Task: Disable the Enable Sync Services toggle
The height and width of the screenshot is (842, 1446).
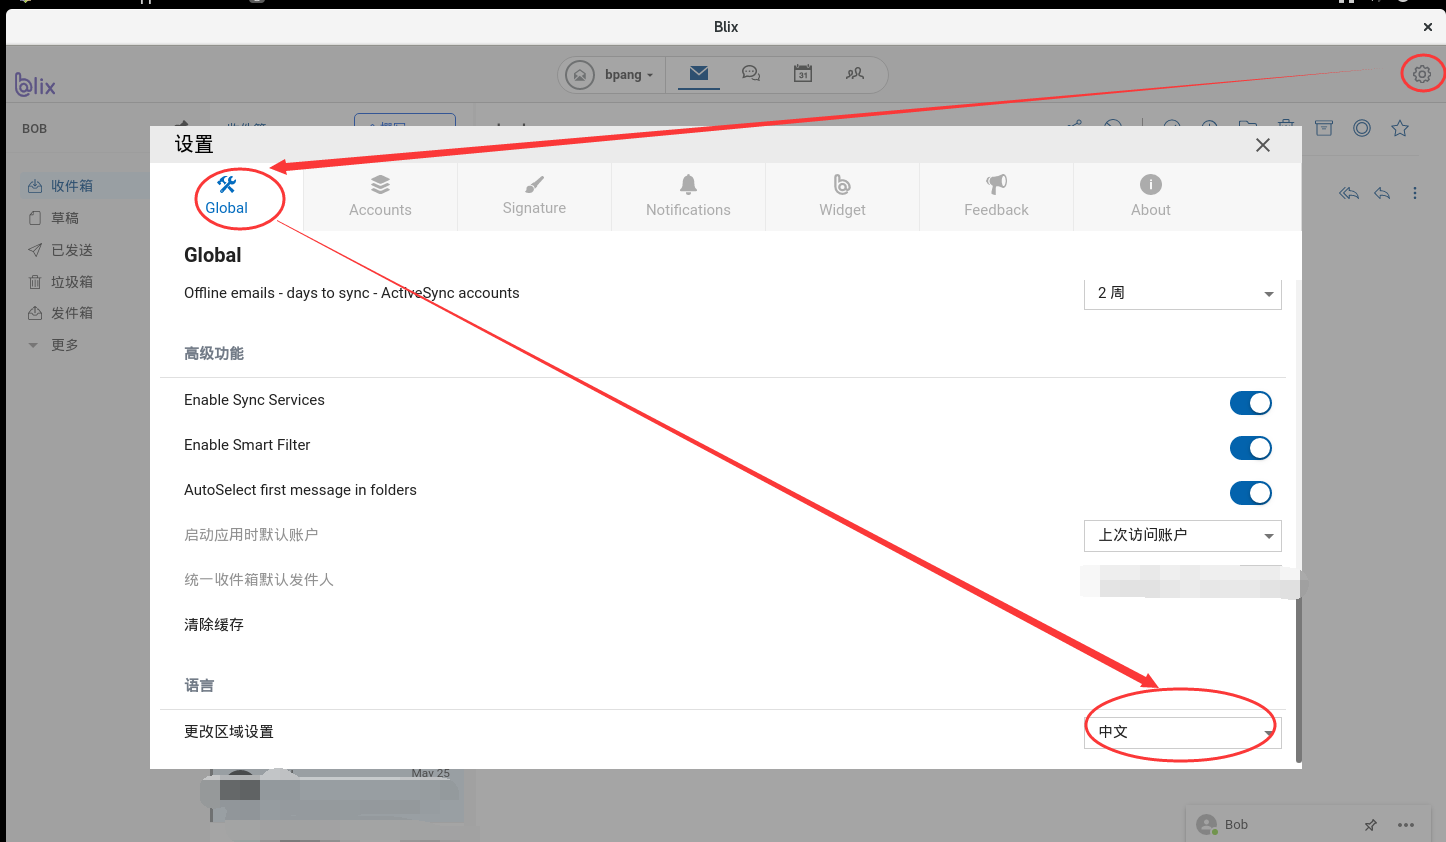Action: click(x=1251, y=403)
